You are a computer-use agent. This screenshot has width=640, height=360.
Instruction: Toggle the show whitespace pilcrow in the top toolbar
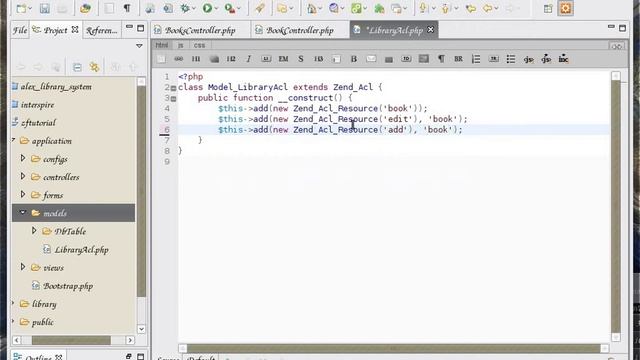[x=127, y=8]
